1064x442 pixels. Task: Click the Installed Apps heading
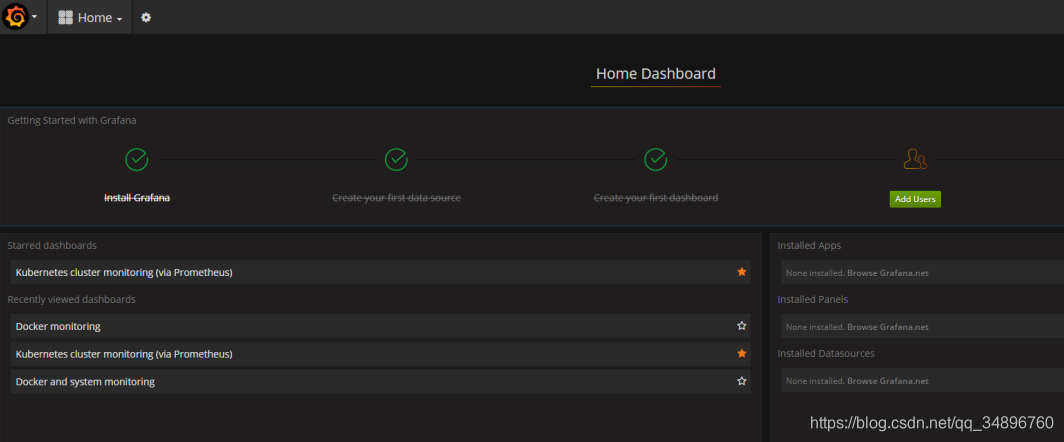click(x=809, y=245)
